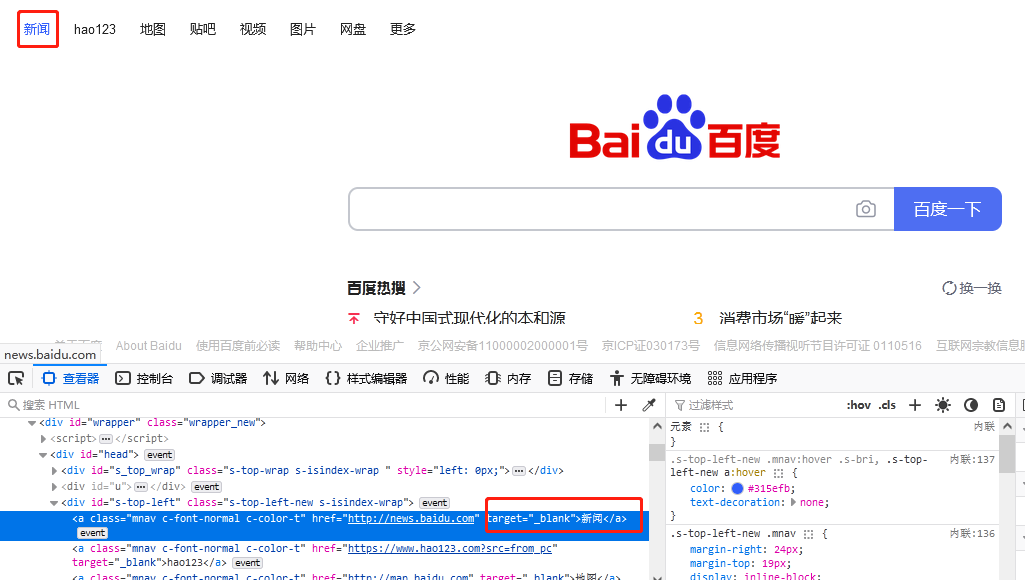
Task: Open the 查看器 inspector tab
Action: click(x=70, y=379)
